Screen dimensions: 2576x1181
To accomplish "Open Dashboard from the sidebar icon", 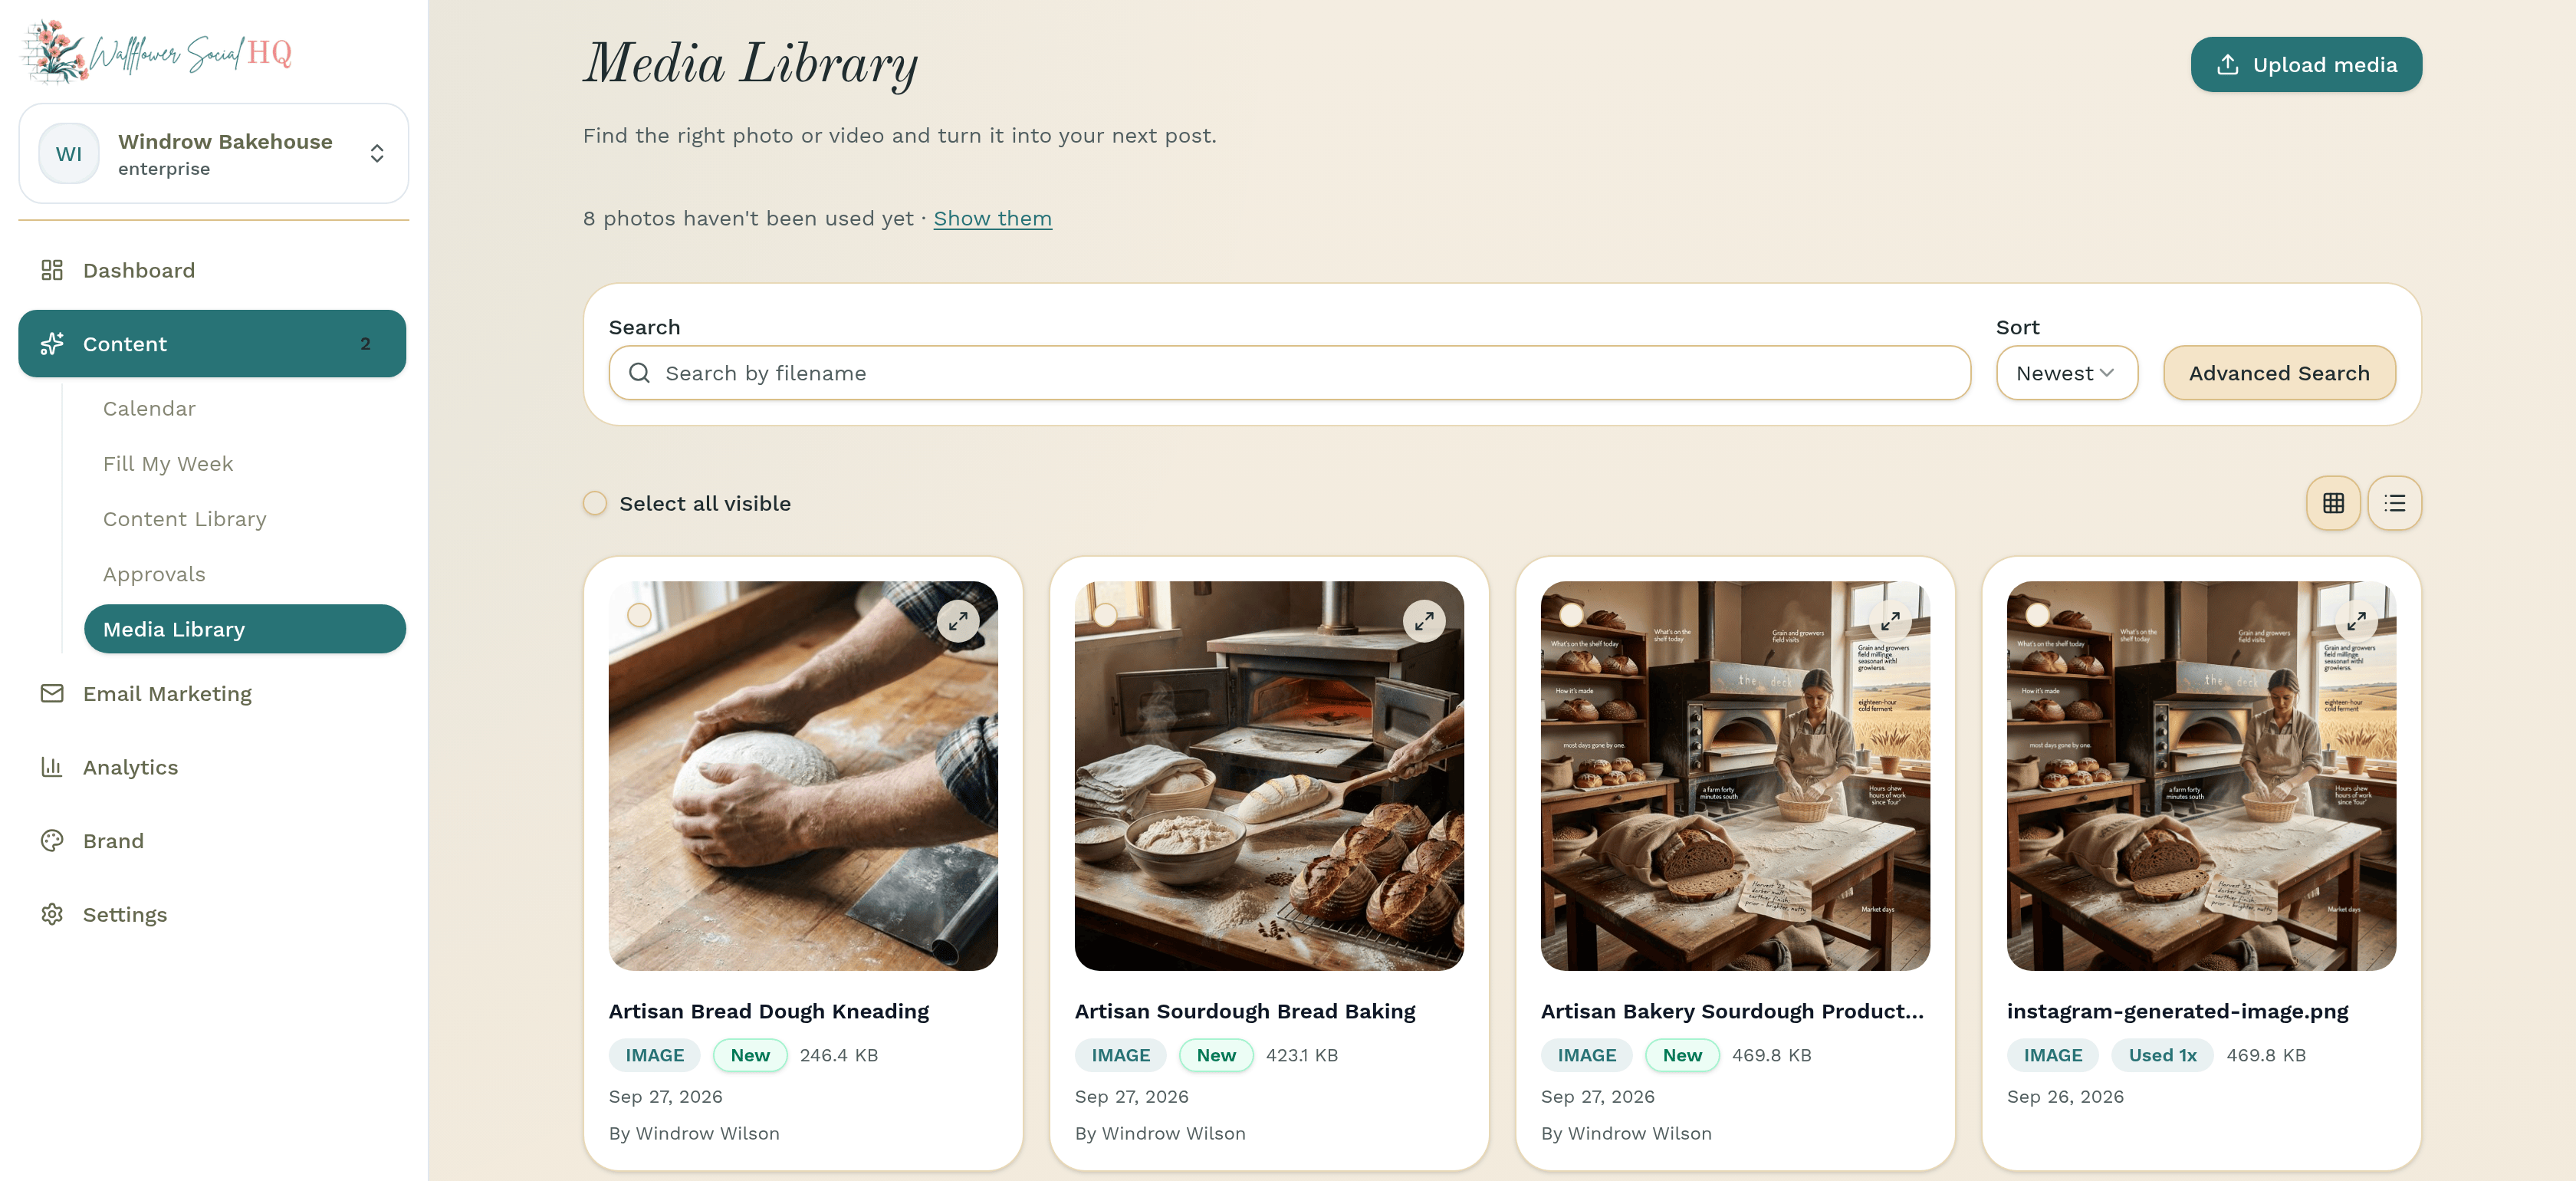I will 52,270.
